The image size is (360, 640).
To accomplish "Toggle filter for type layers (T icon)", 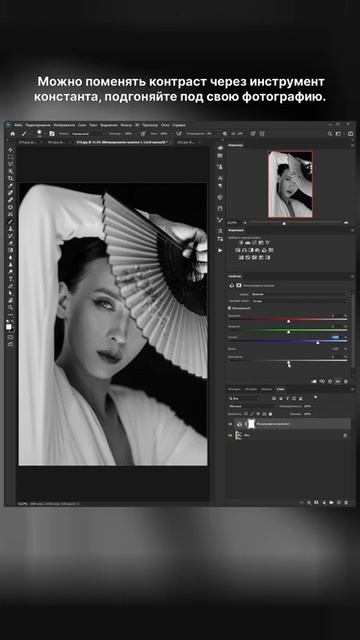I will [287, 398].
